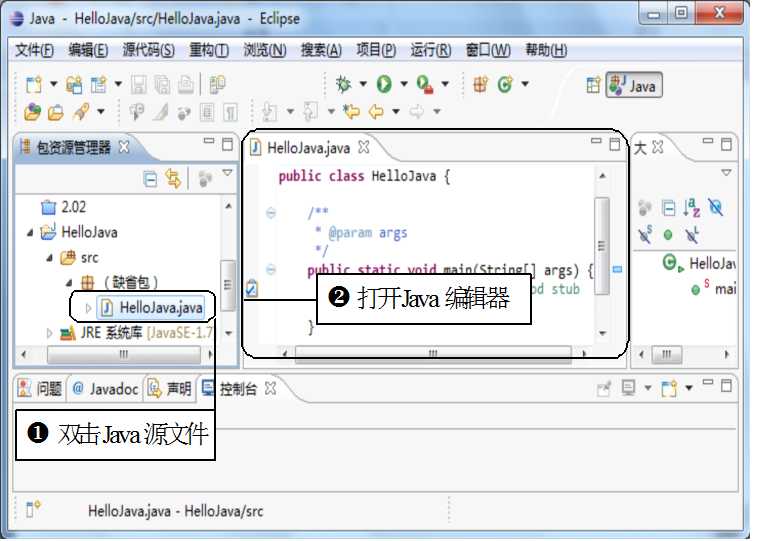
Task: Switch to the Javadoc tab
Action: click(105, 388)
